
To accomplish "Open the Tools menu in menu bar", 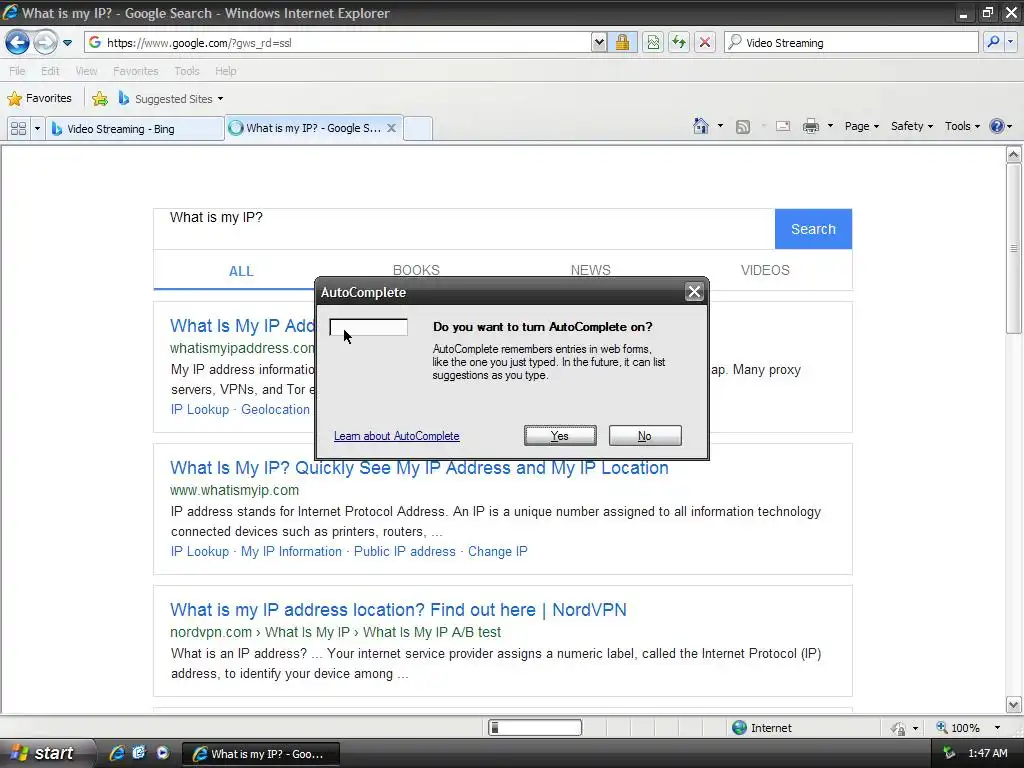I will [187, 71].
